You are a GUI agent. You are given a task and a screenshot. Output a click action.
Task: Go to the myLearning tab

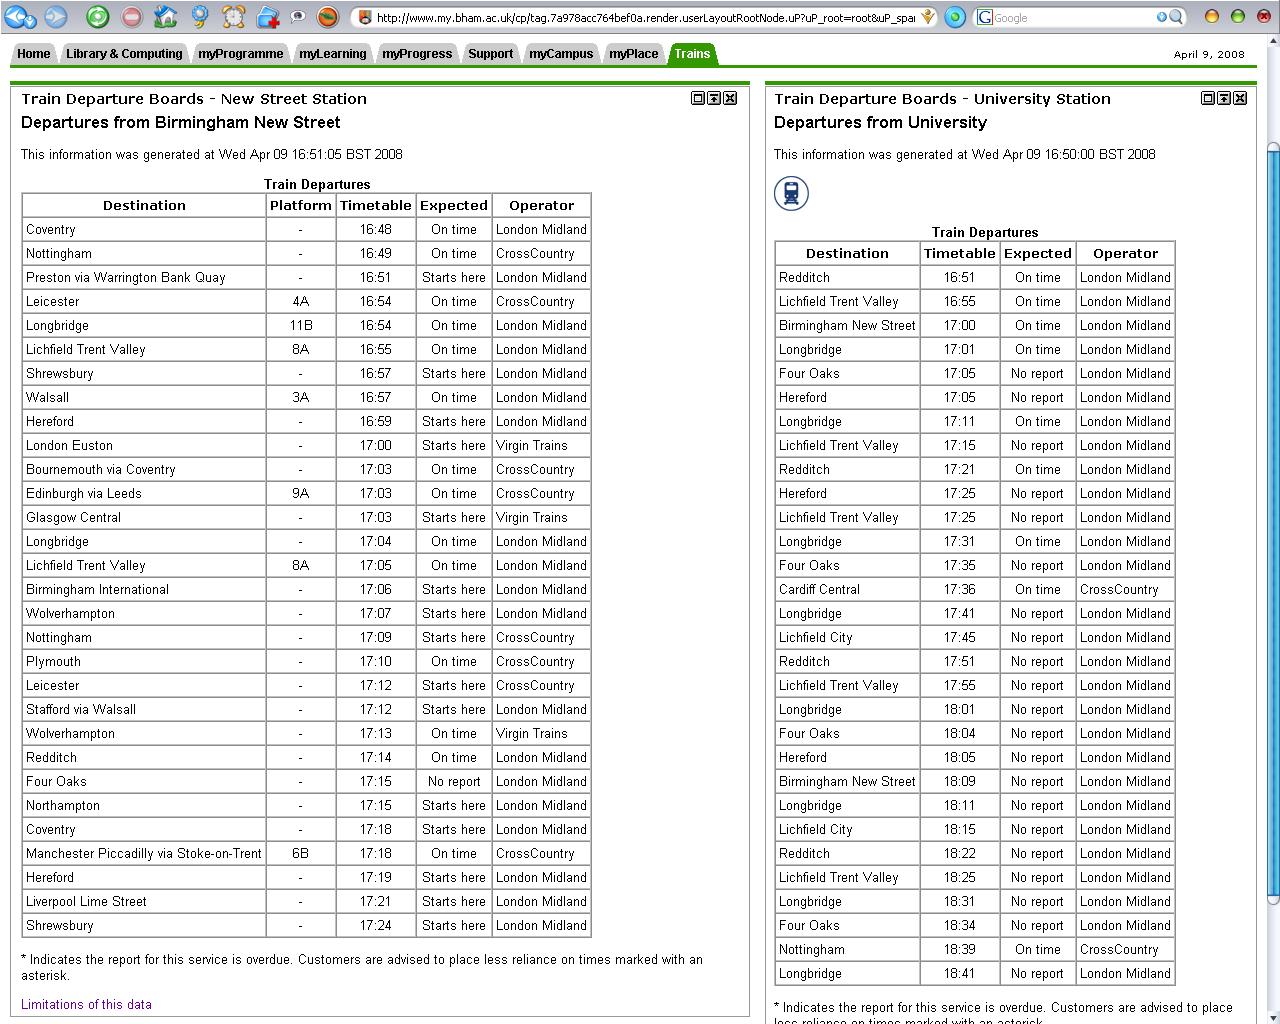click(332, 54)
